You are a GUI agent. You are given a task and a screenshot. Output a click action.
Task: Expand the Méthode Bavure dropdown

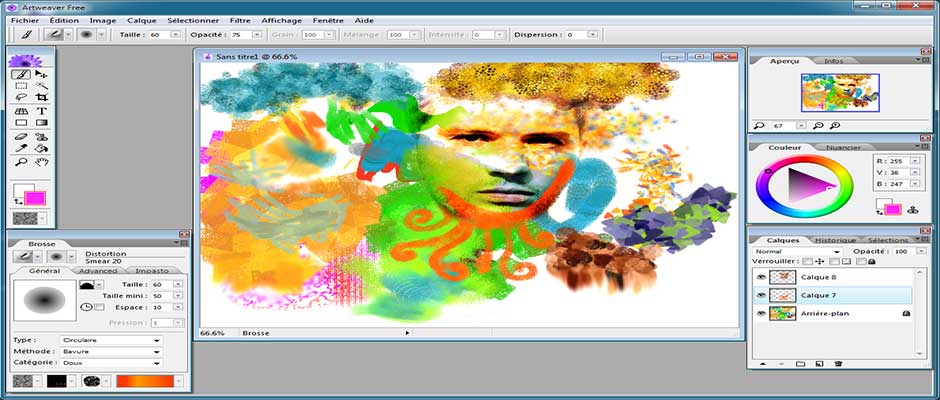111,351
